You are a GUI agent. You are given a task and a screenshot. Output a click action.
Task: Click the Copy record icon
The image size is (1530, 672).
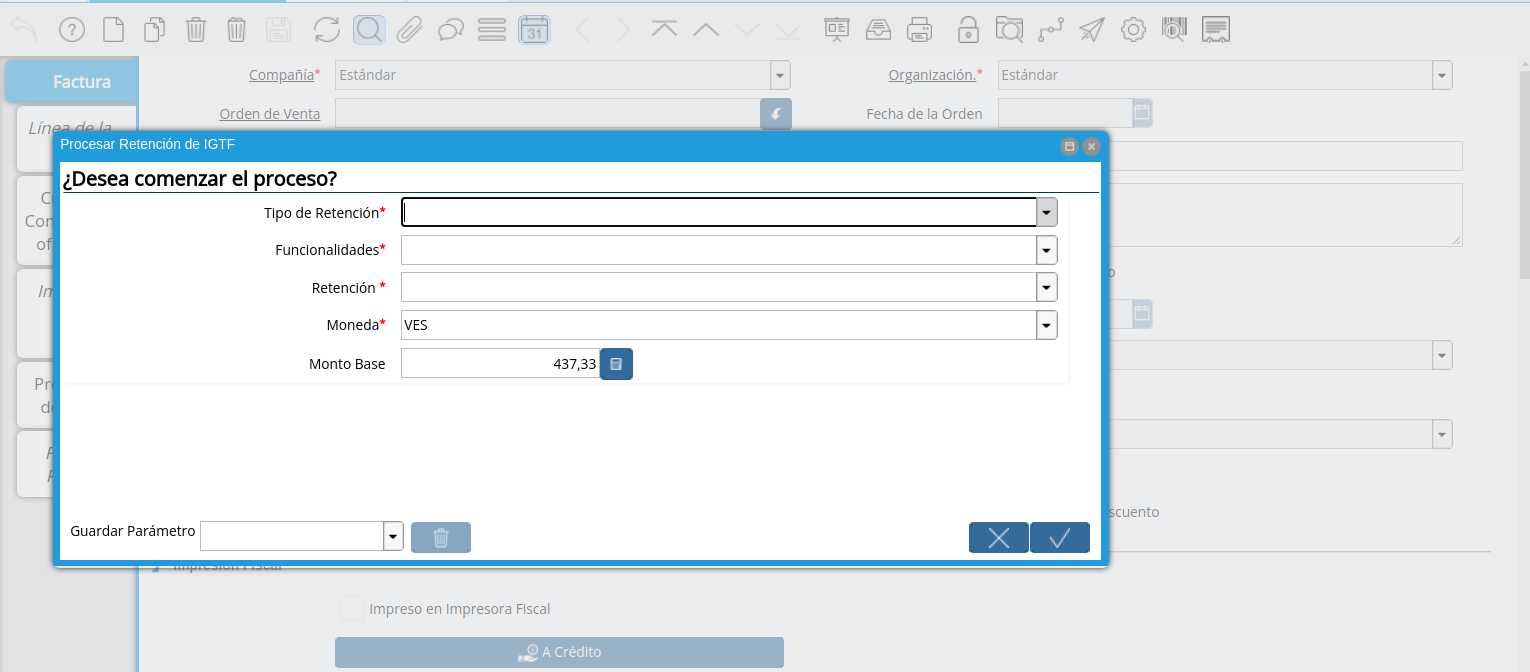pyautogui.click(x=154, y=30)
